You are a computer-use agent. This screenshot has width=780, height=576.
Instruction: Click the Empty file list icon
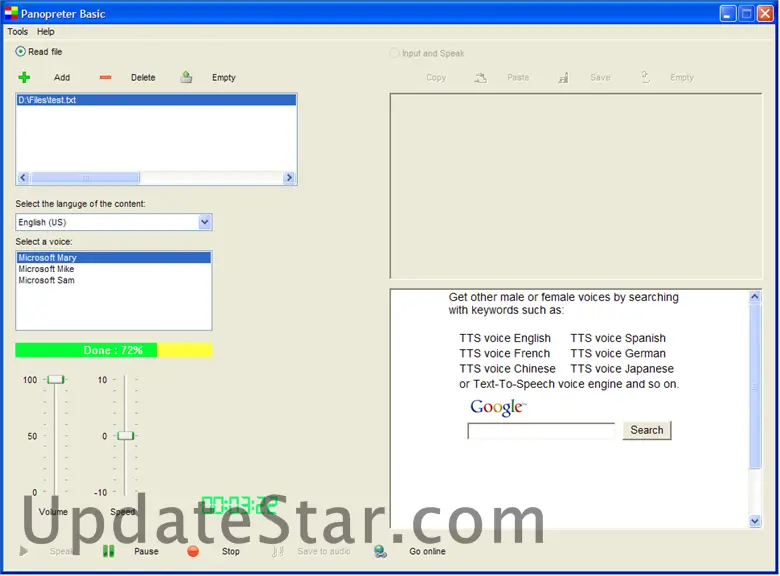coord(186,77)
